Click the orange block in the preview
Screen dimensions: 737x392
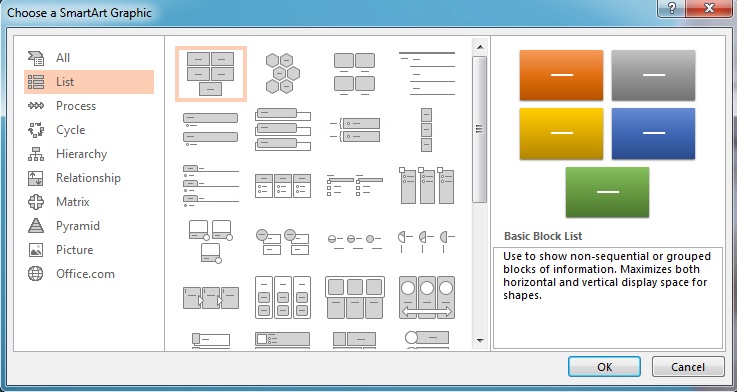[561, 75]
